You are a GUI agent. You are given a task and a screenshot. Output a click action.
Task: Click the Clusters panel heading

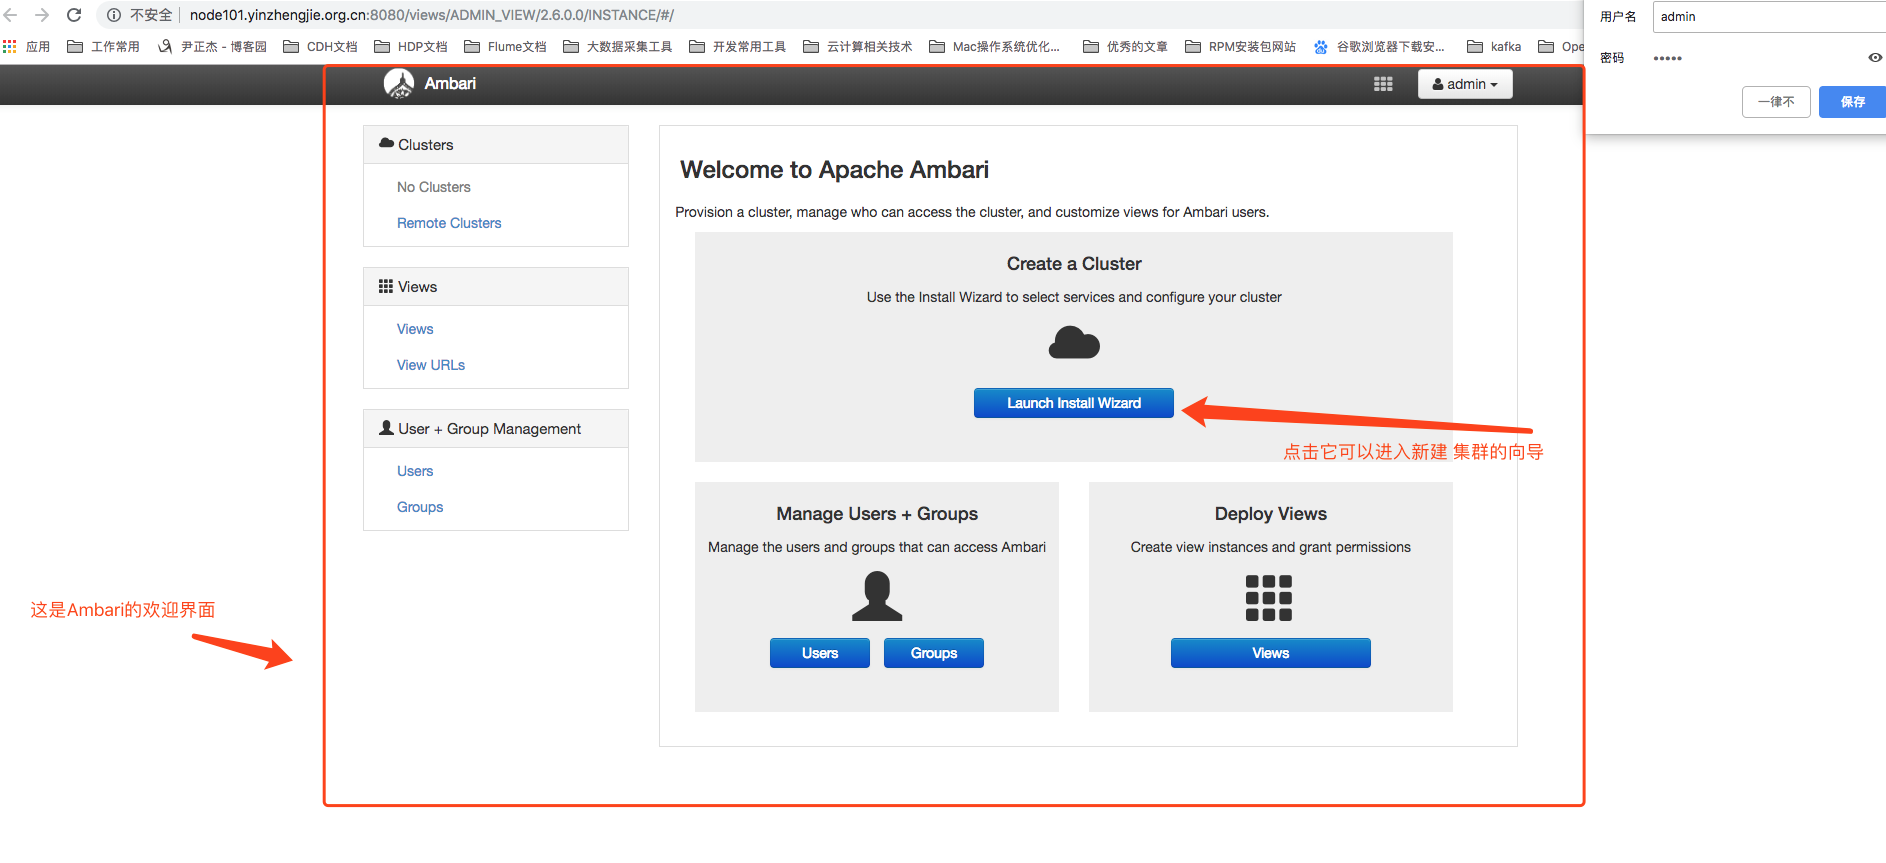[x=496, y=145]
